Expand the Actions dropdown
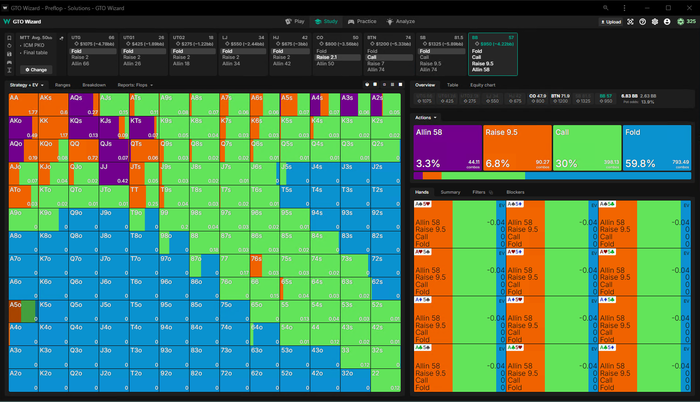This screenshot has width=700, height=402. tap(425, 117)
